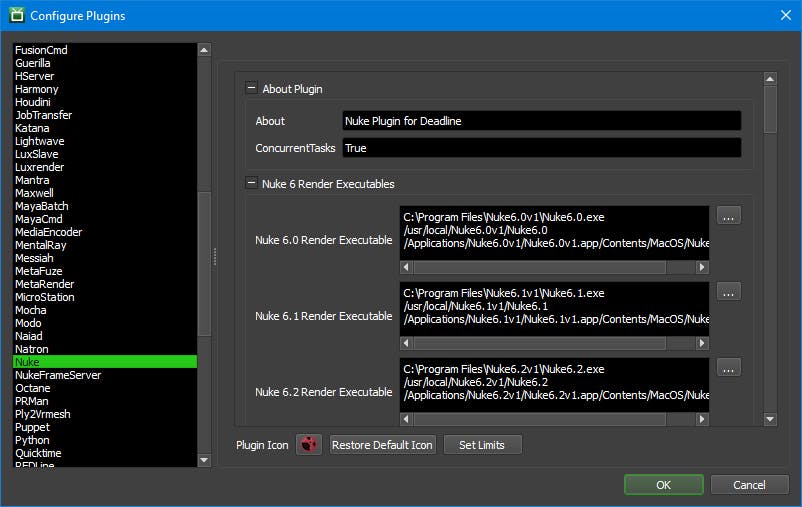Click right arrow of Nuke 6.2 path scrollbar
The image size is (802, 507).
(702, 419)
